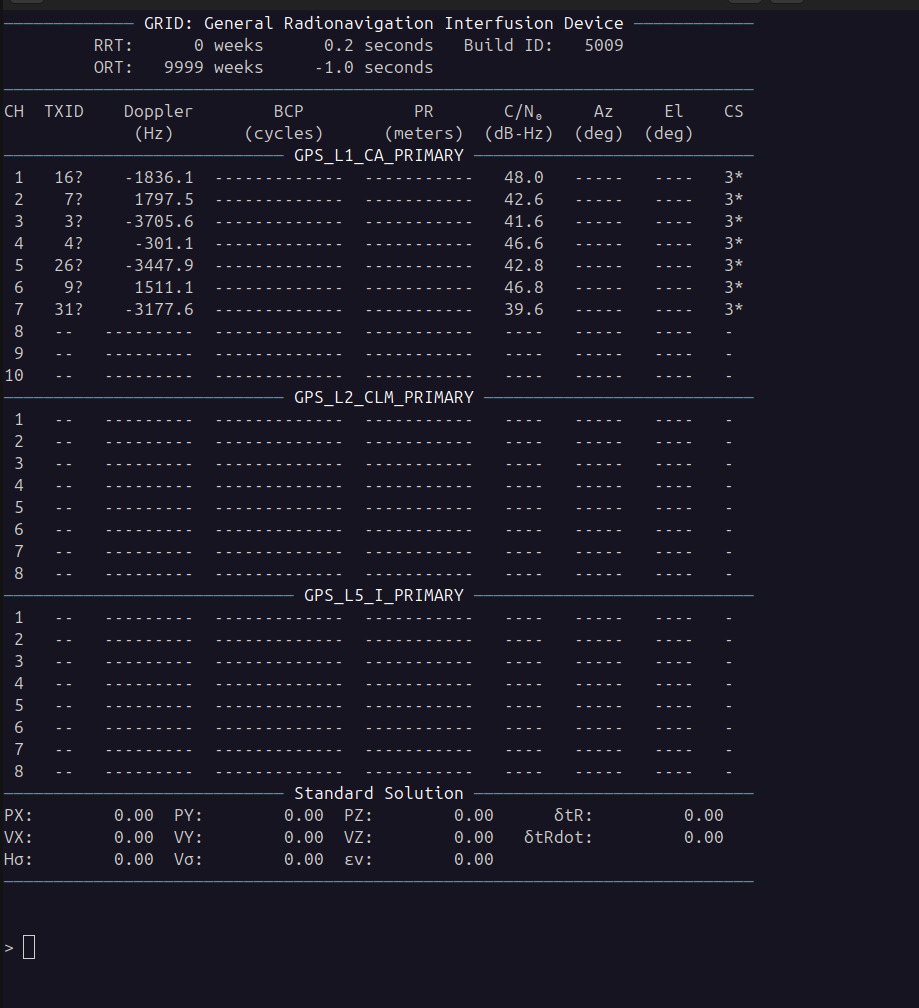The width and height of the screenshot is (919, 1008).
Task: Click the Vσ: label
Action: [x=188, y=860]
